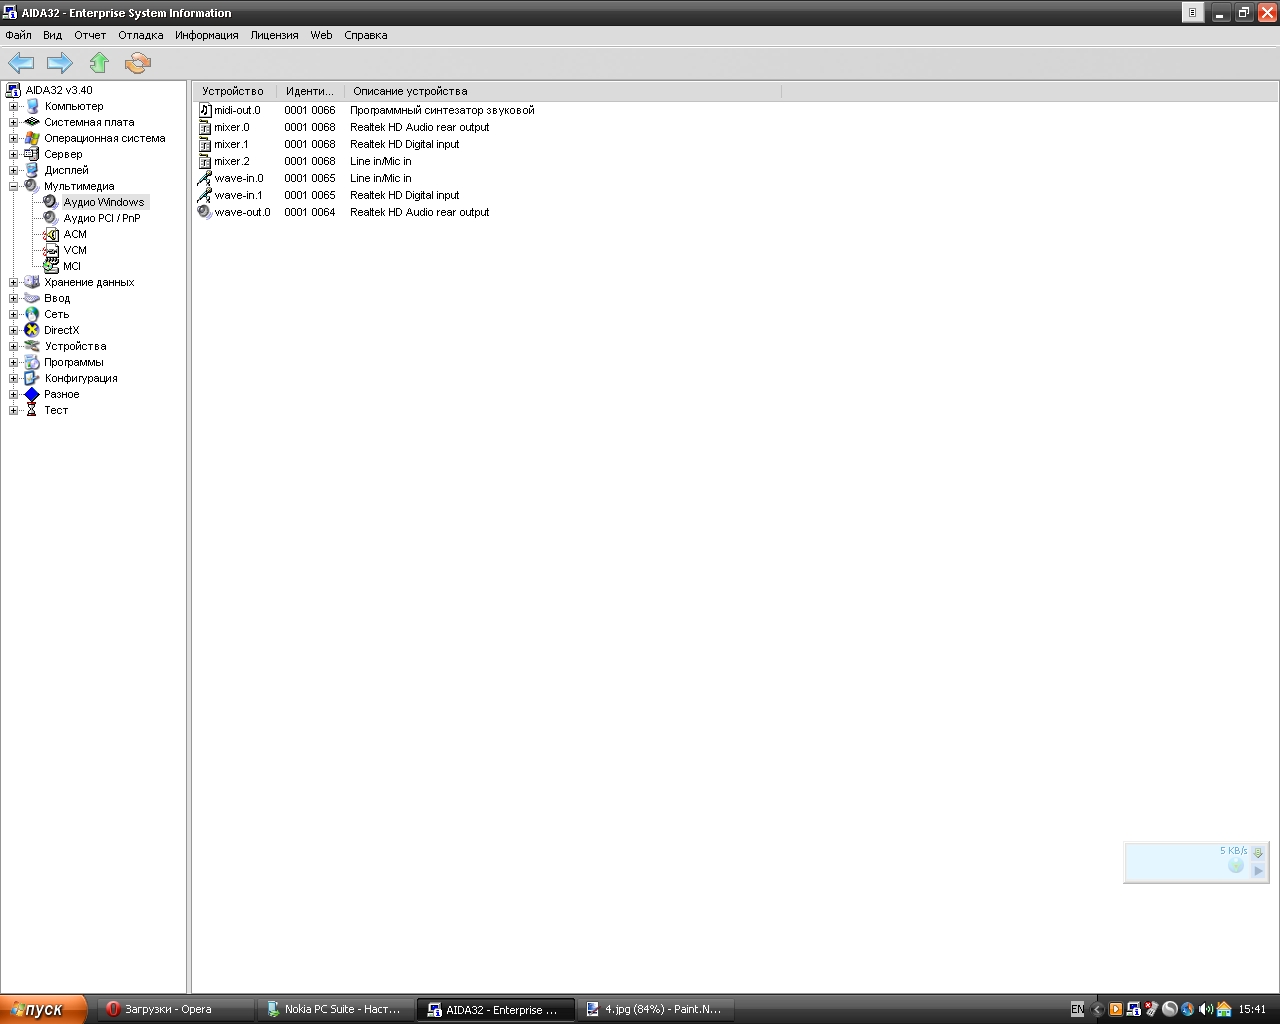
Task: Go forward with the right arrow toolbar button
Action: pos(60,63)
